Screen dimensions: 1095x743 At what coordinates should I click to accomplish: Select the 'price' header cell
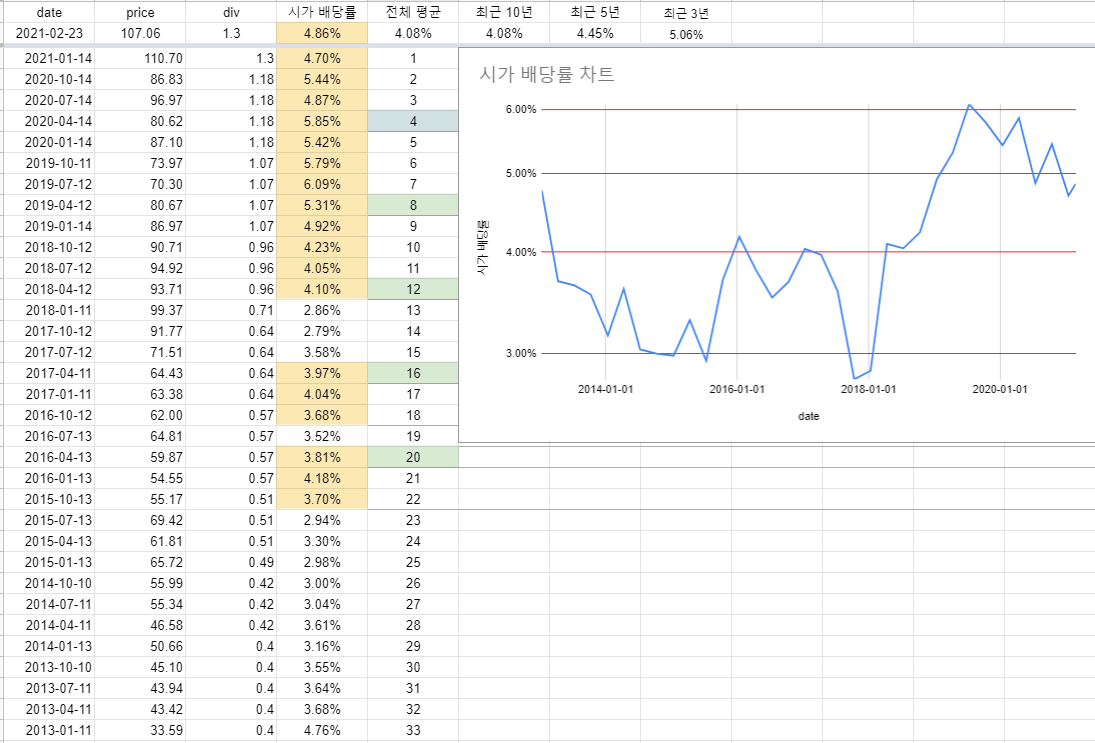click(x=140, y=12)
